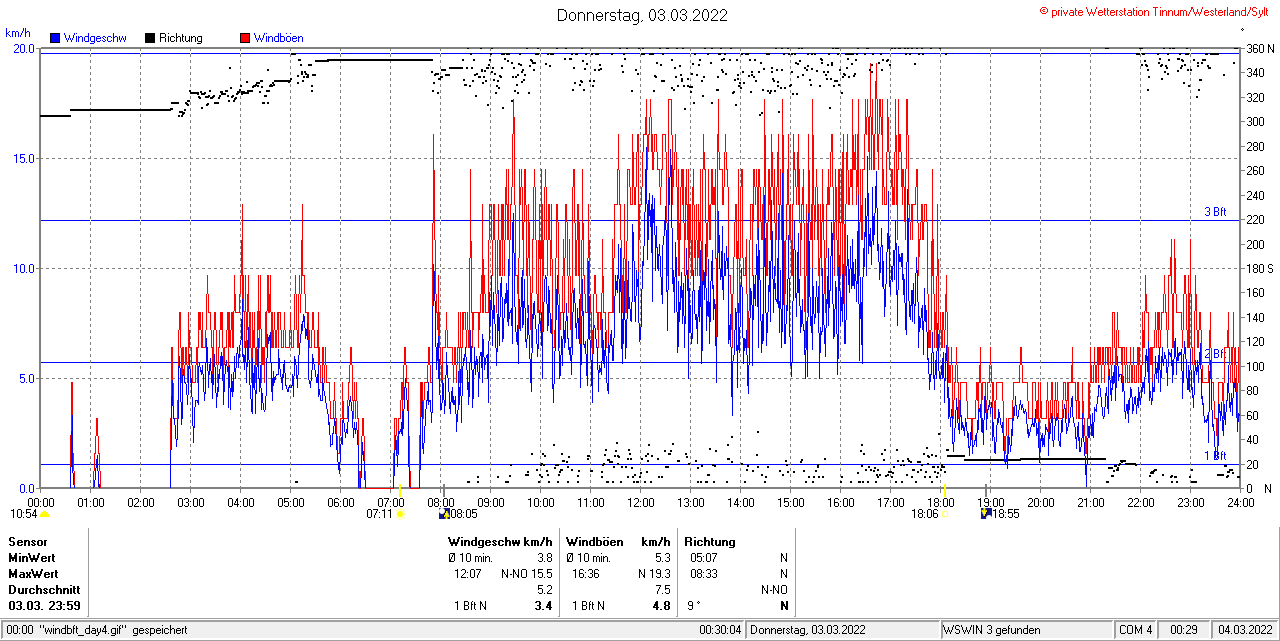Click the sunrise icon beside 07:11
Image resolution: width=1280 pixels, height=641 pixels.
click(400, 514)
